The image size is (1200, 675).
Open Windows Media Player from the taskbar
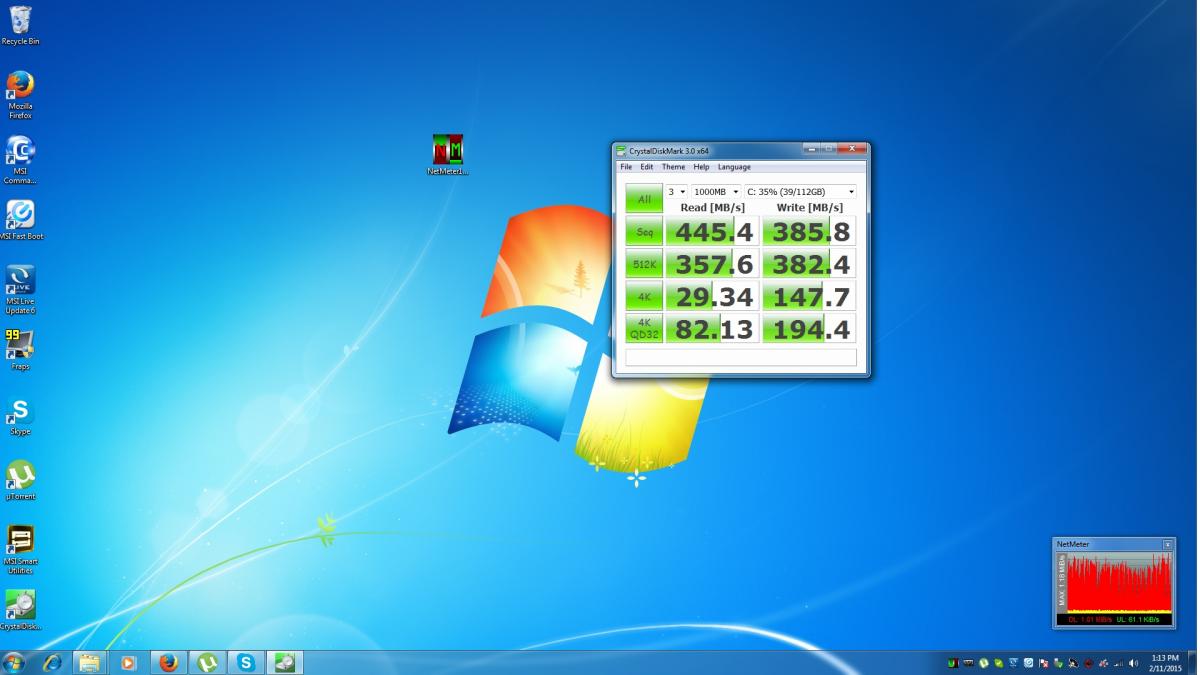pos(128,662)
